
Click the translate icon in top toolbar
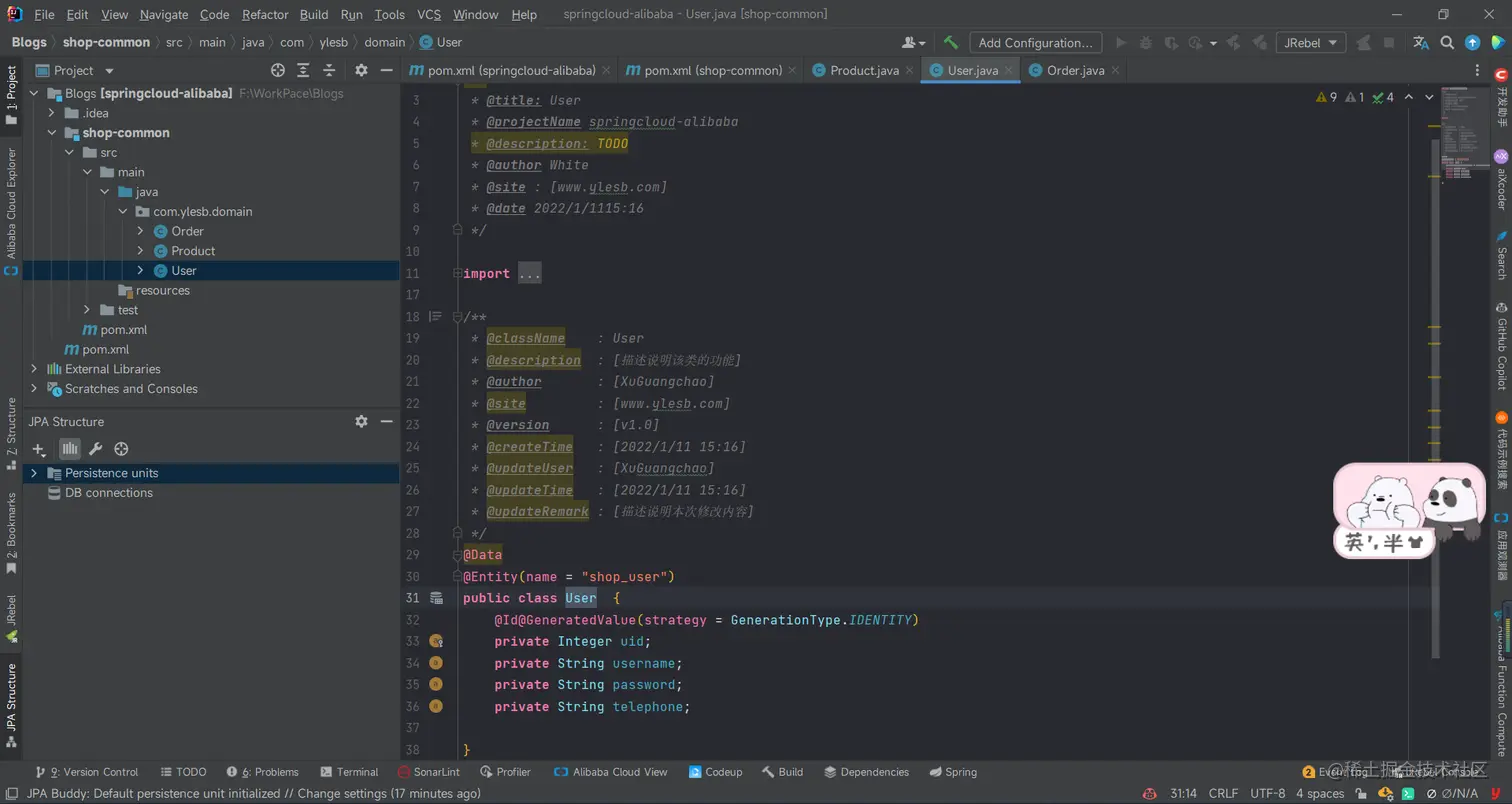coord(1421,43)
